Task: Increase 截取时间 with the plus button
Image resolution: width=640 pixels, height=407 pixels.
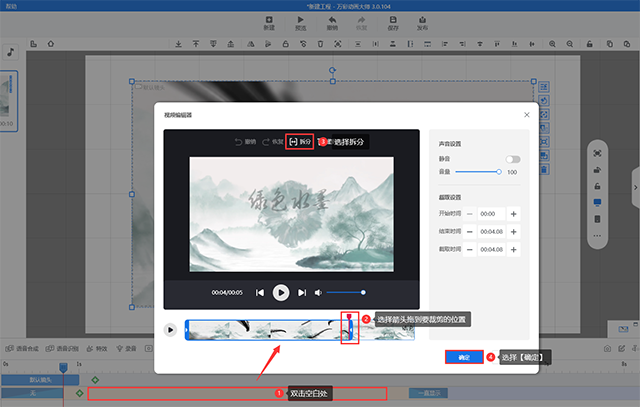Action: coord(514,249)
